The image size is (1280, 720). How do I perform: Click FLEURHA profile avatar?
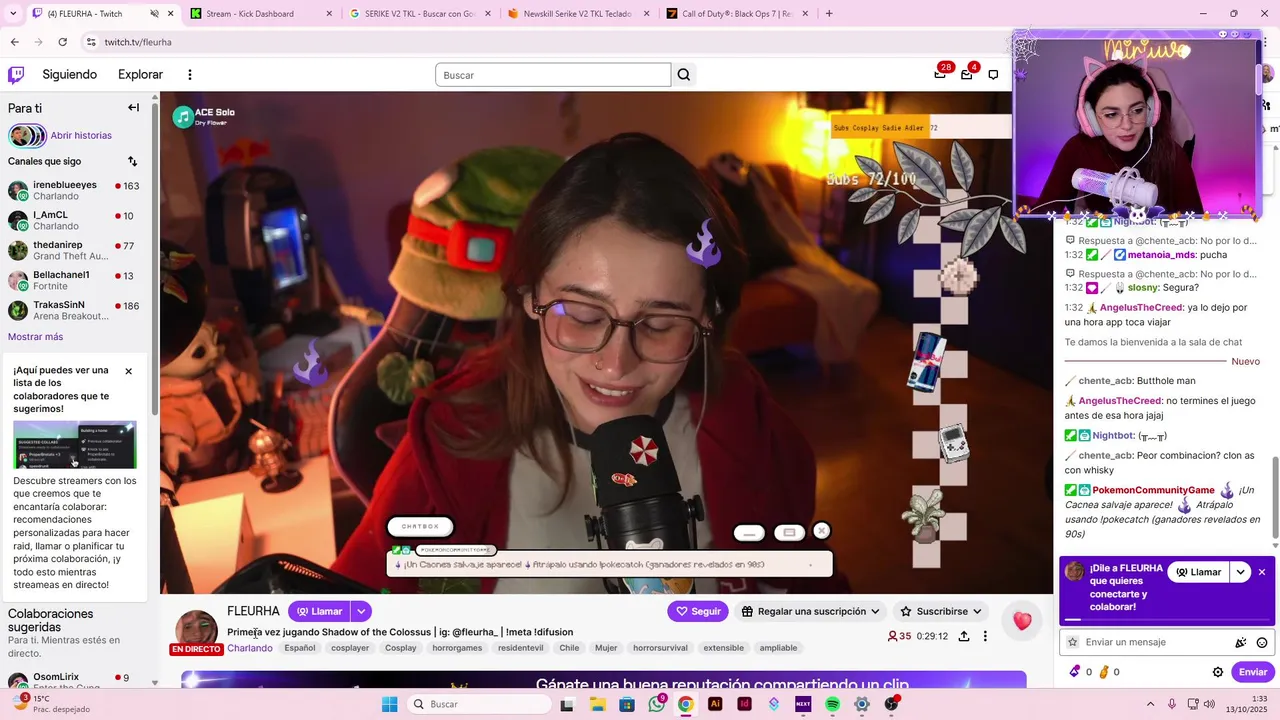(196, 630)
